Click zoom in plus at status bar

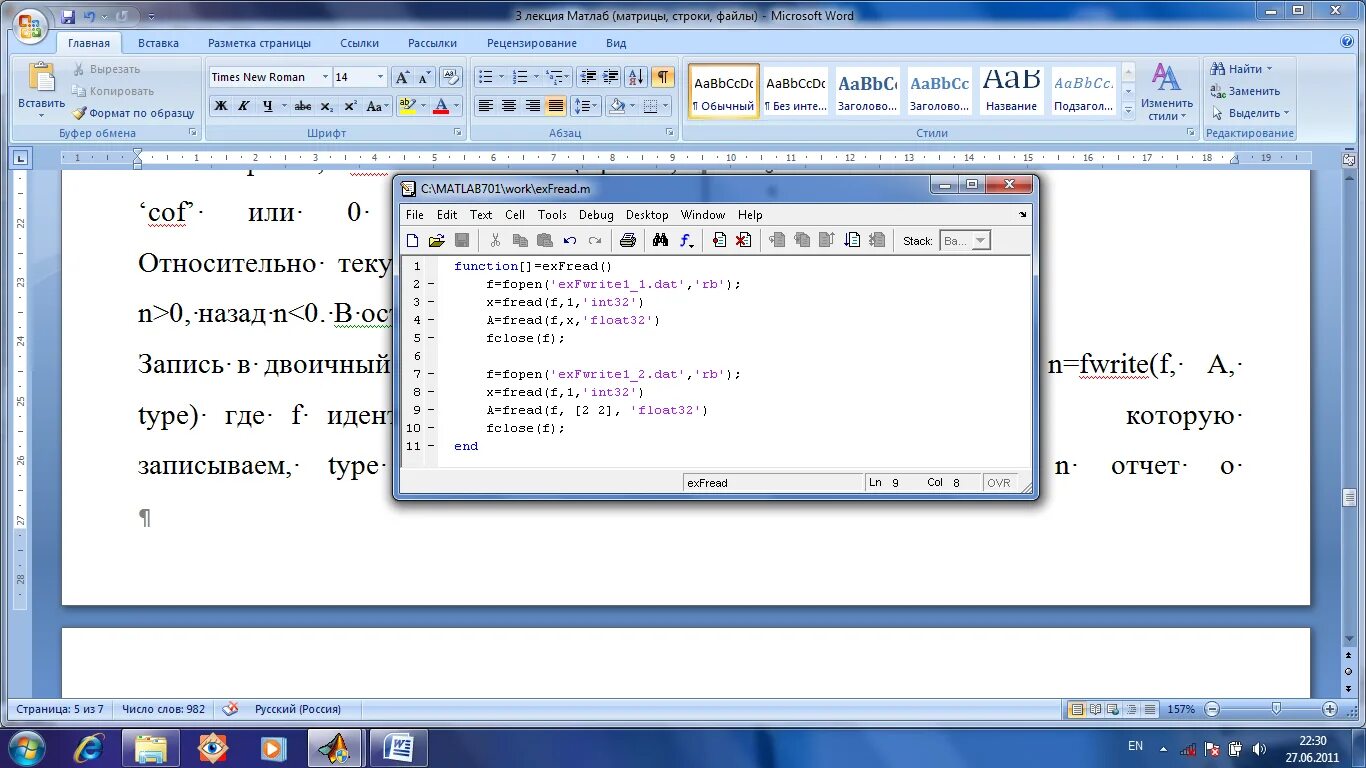coord(1329,709)
